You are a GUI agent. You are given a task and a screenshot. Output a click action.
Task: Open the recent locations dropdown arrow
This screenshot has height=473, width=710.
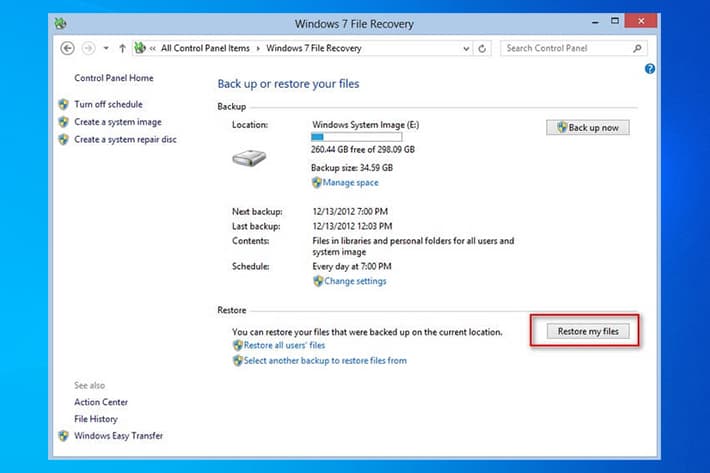click(x=106, y=48)
